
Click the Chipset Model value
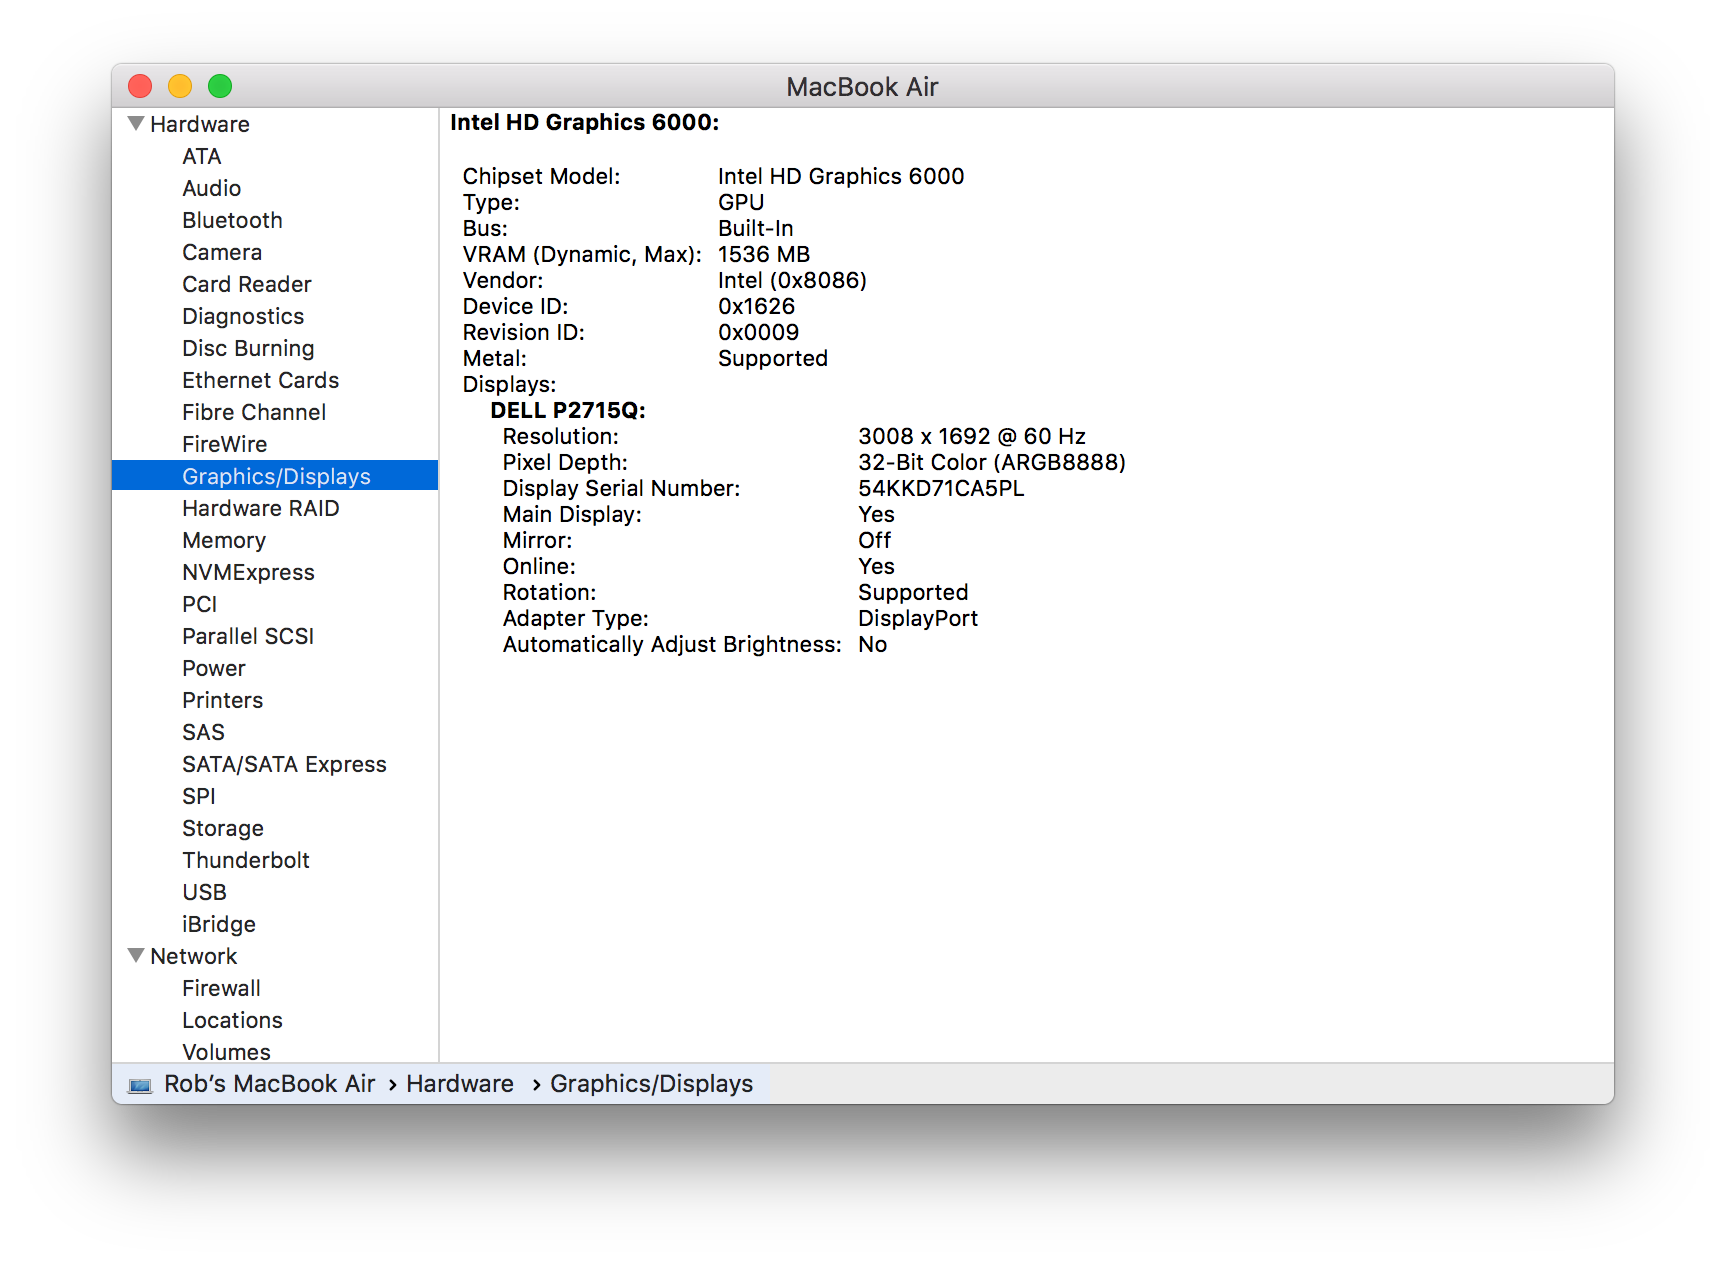(x=841, y=176)
